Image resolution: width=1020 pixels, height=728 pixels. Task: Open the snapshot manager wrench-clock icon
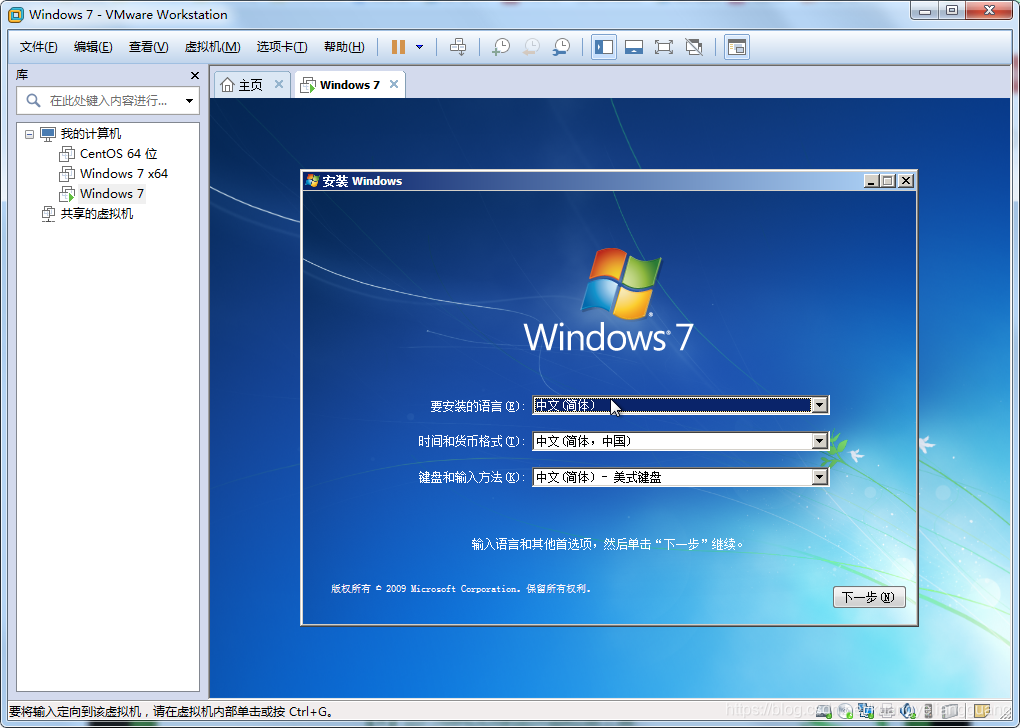561,47
